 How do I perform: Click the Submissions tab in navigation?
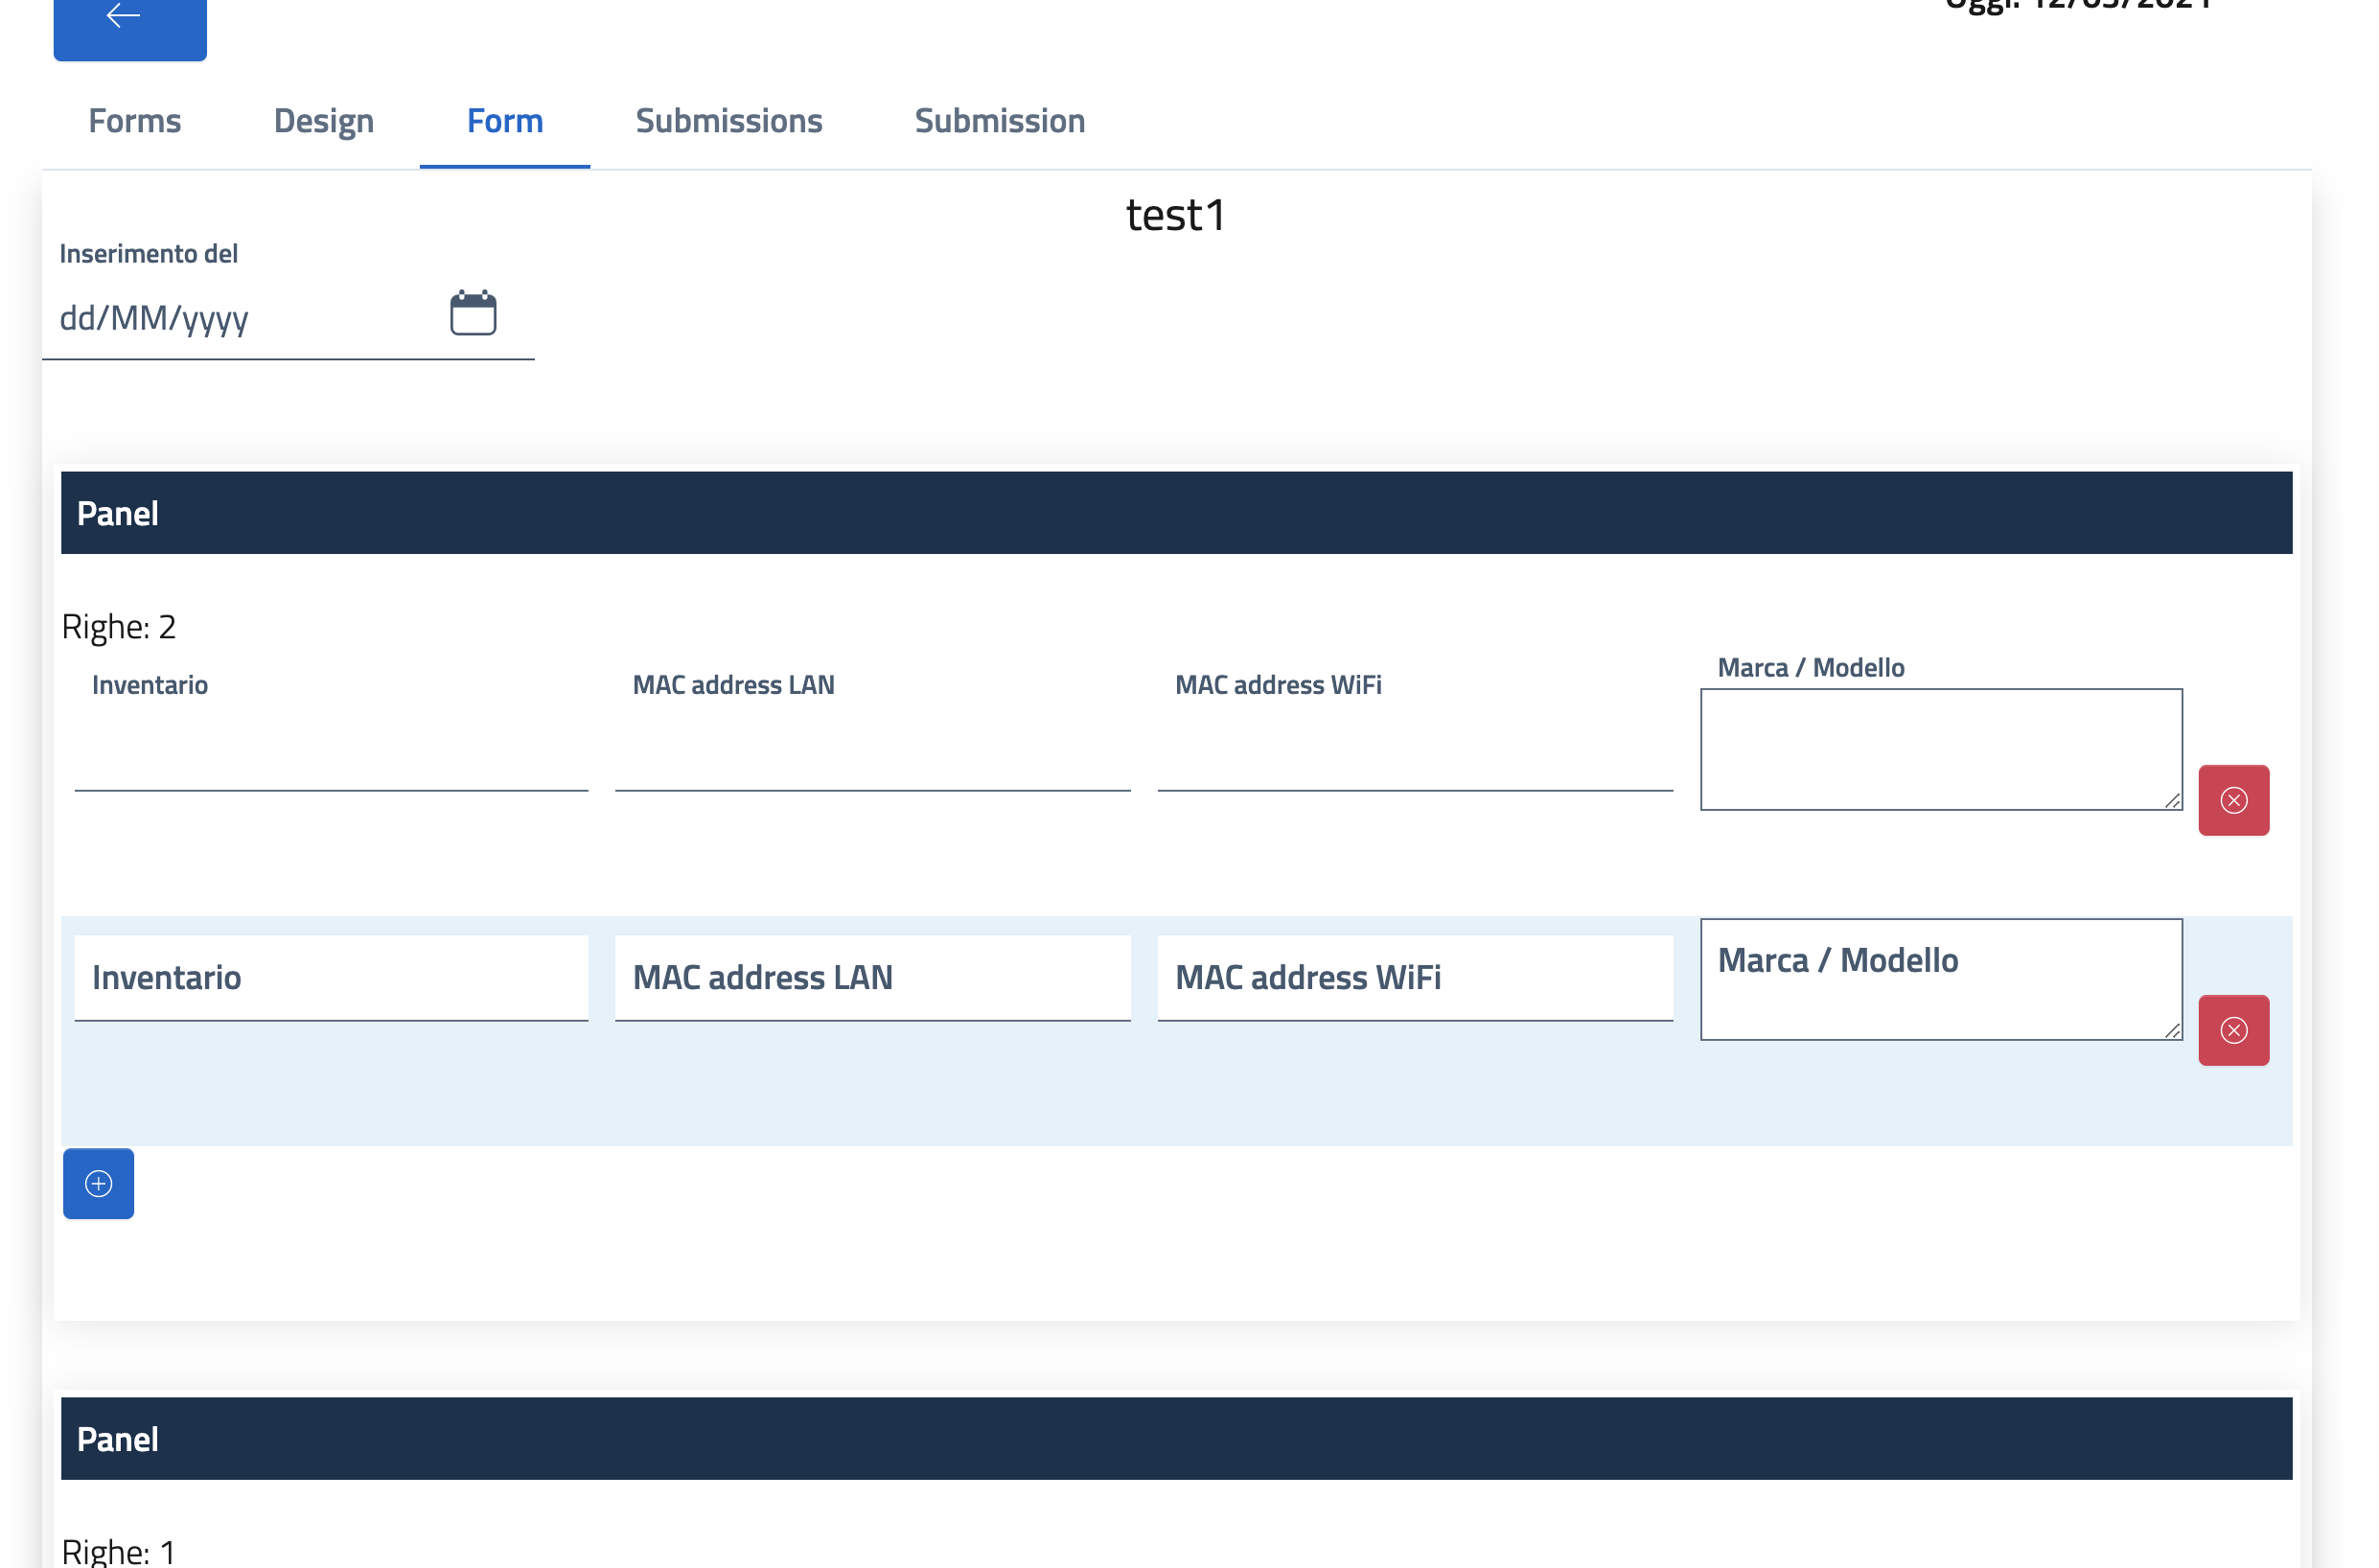point(728,121)
